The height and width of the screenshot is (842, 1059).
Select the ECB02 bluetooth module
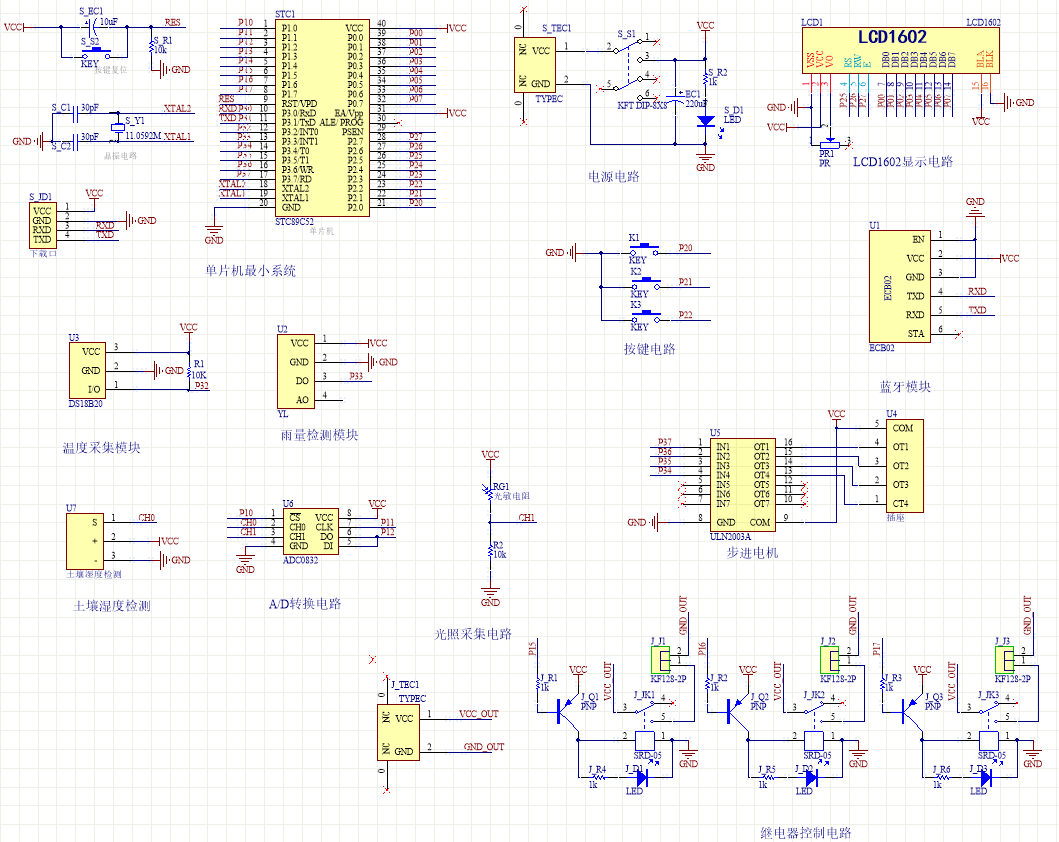(900, 286)
